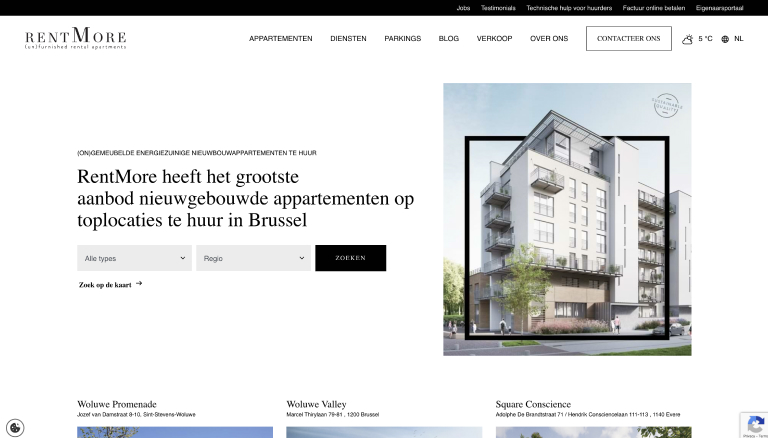Click the weather icon showing 5 °C
768x438 pixels.
(688, 39)
